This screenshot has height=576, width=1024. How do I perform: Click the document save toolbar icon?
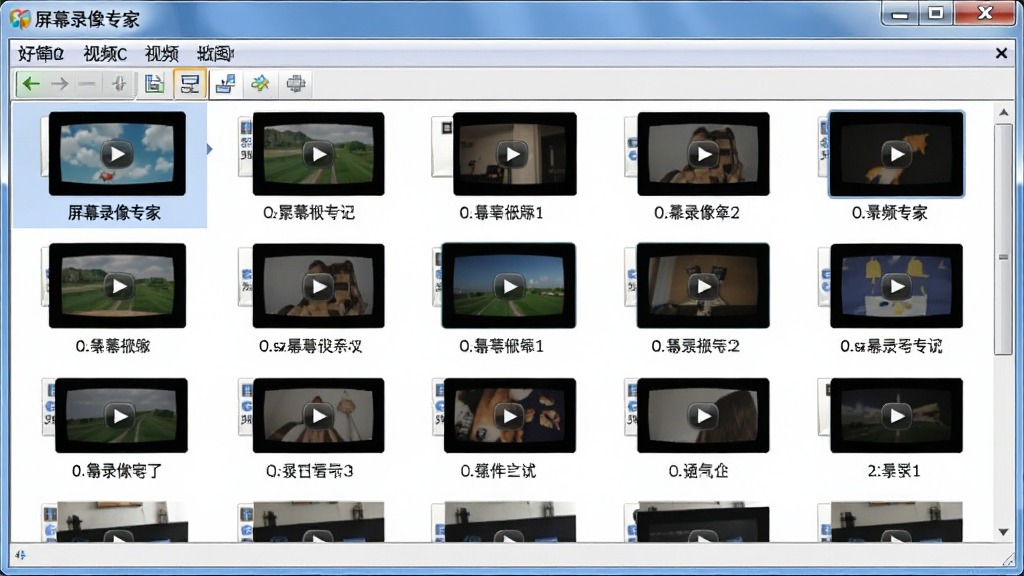154,84
